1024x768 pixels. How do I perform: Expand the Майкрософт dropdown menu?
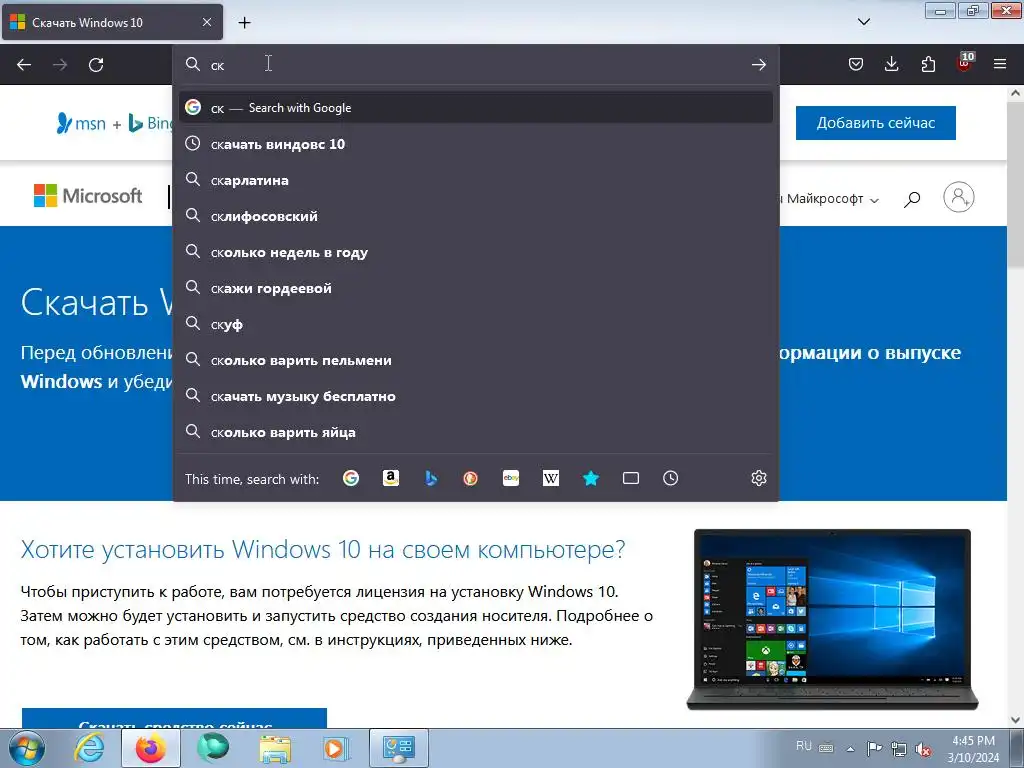coord(831,199)
